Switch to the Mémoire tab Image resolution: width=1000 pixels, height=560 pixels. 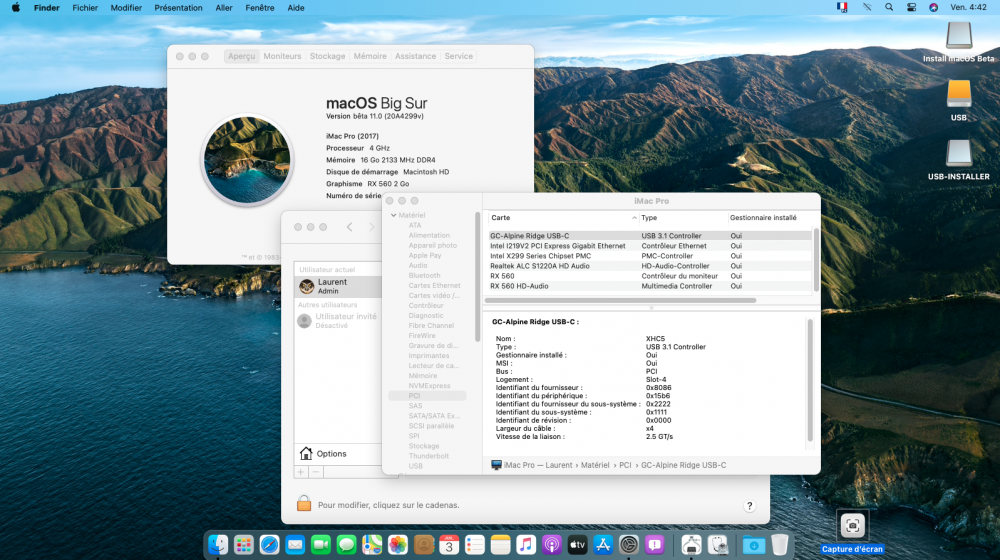(x=370, y=56)
